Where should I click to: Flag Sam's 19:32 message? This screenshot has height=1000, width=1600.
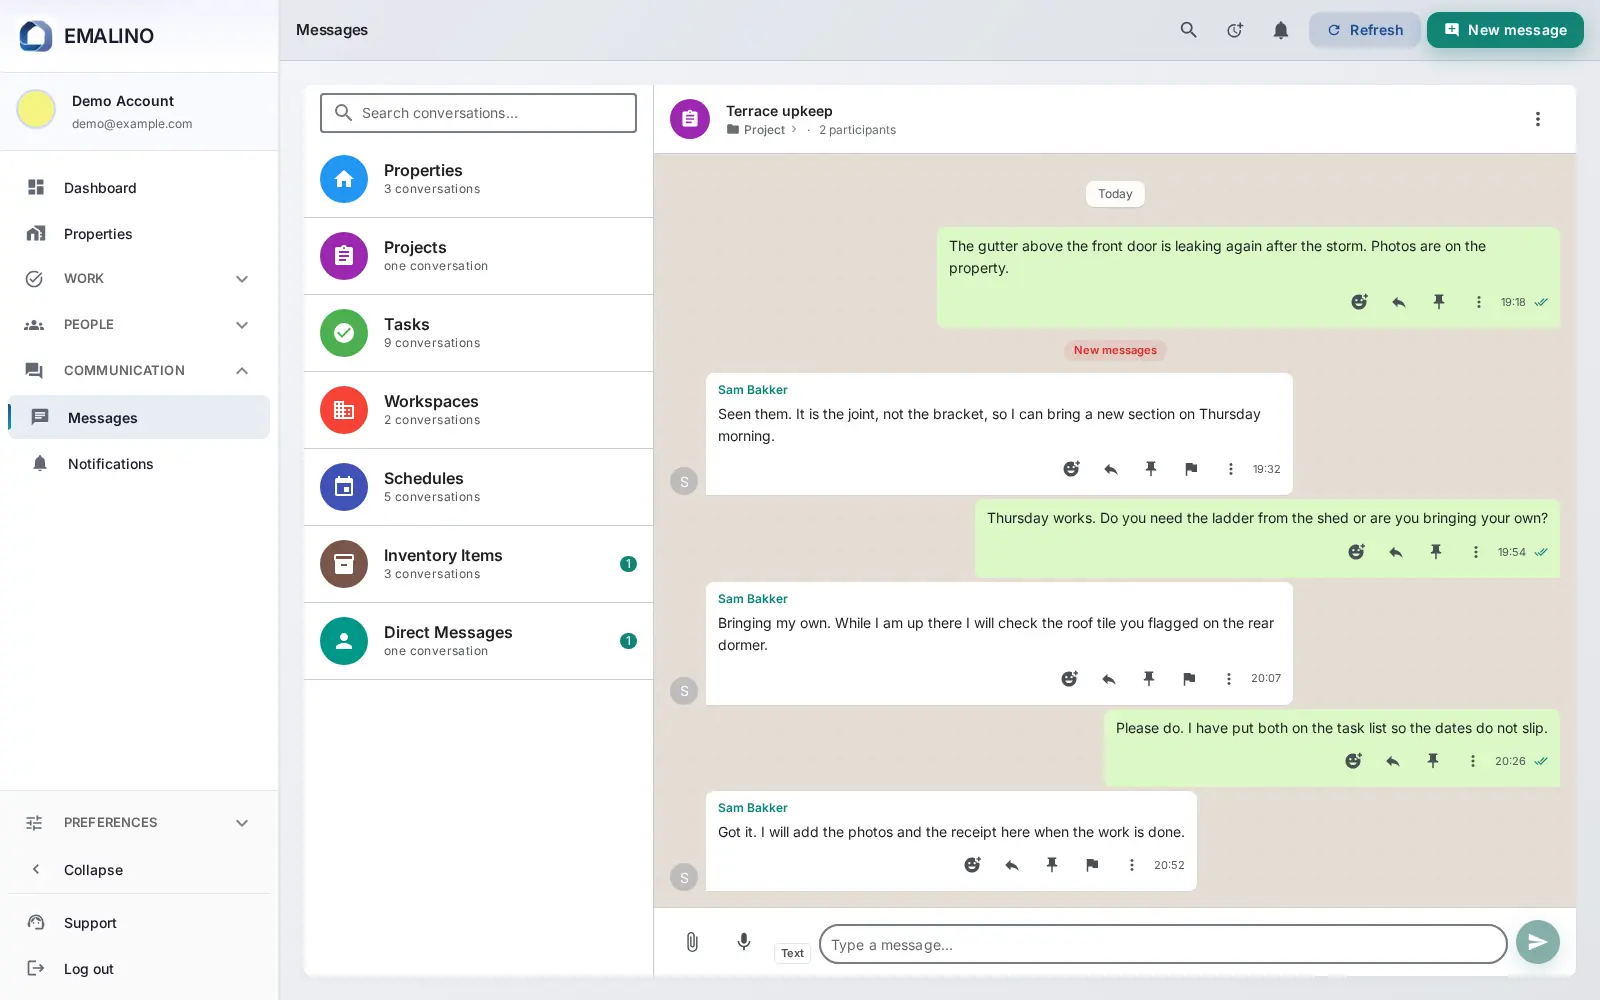pyautogui.click(x=1191, y=469)
